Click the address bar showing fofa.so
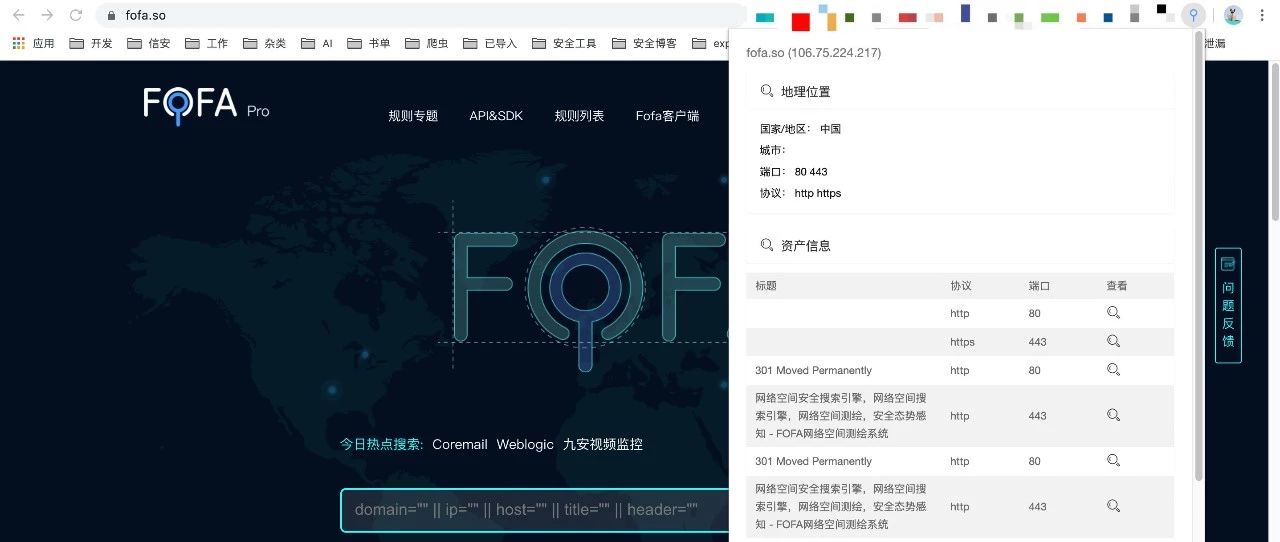Image resolution: width=1280 pixels, height=542 pixels. point(420,15)
